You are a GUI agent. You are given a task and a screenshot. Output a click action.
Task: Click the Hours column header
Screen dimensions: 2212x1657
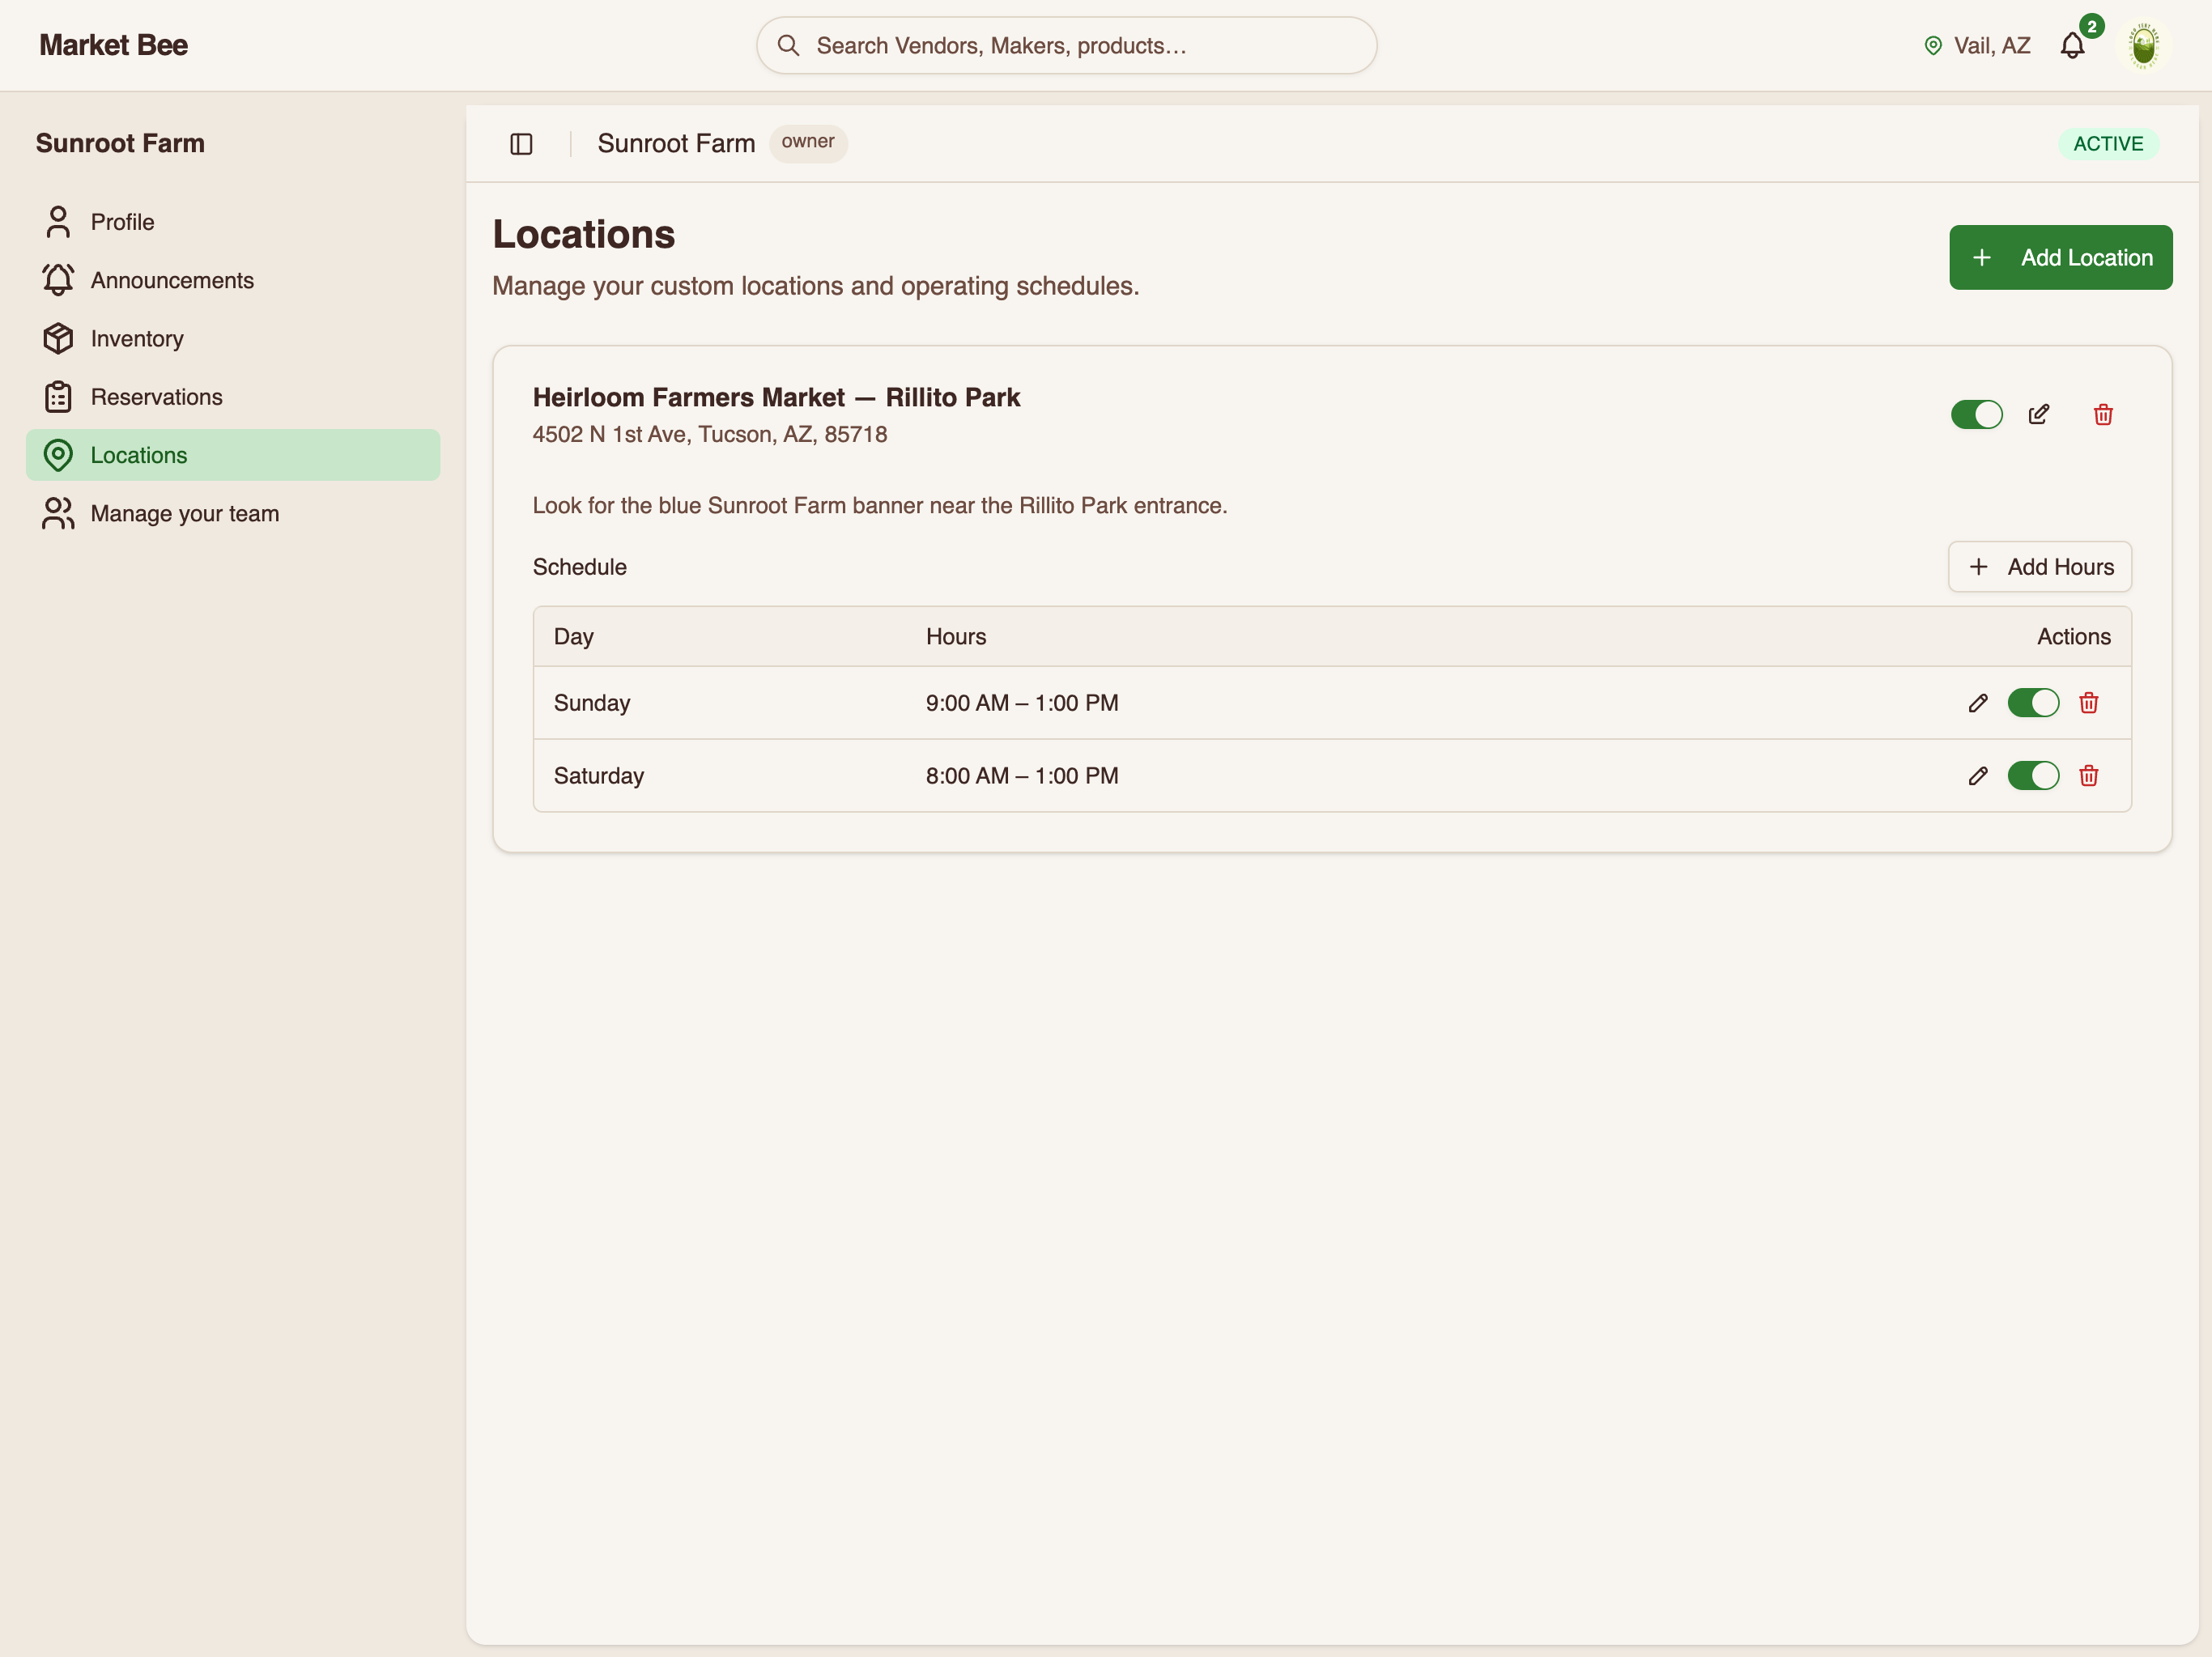(x=955, y=637)
